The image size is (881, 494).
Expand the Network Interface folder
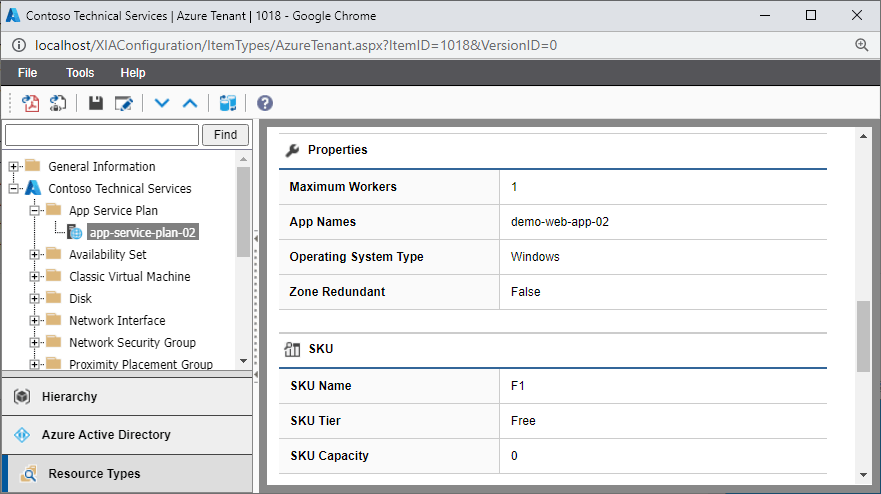coord(34,320)
